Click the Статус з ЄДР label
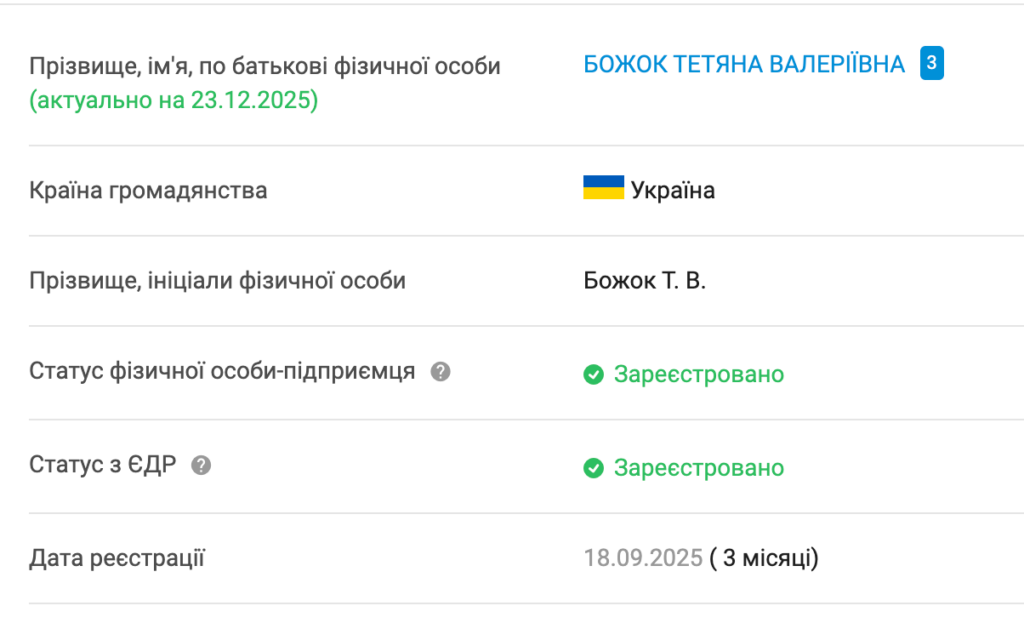 pos(103,465)
